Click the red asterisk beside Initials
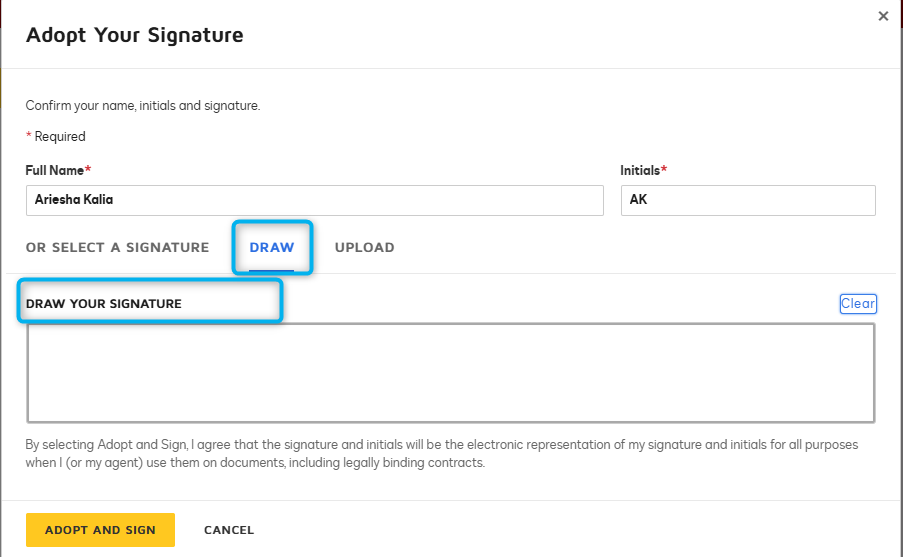This screenshot has height=557, width=903. pyautogui.click(x=664, y=169)
